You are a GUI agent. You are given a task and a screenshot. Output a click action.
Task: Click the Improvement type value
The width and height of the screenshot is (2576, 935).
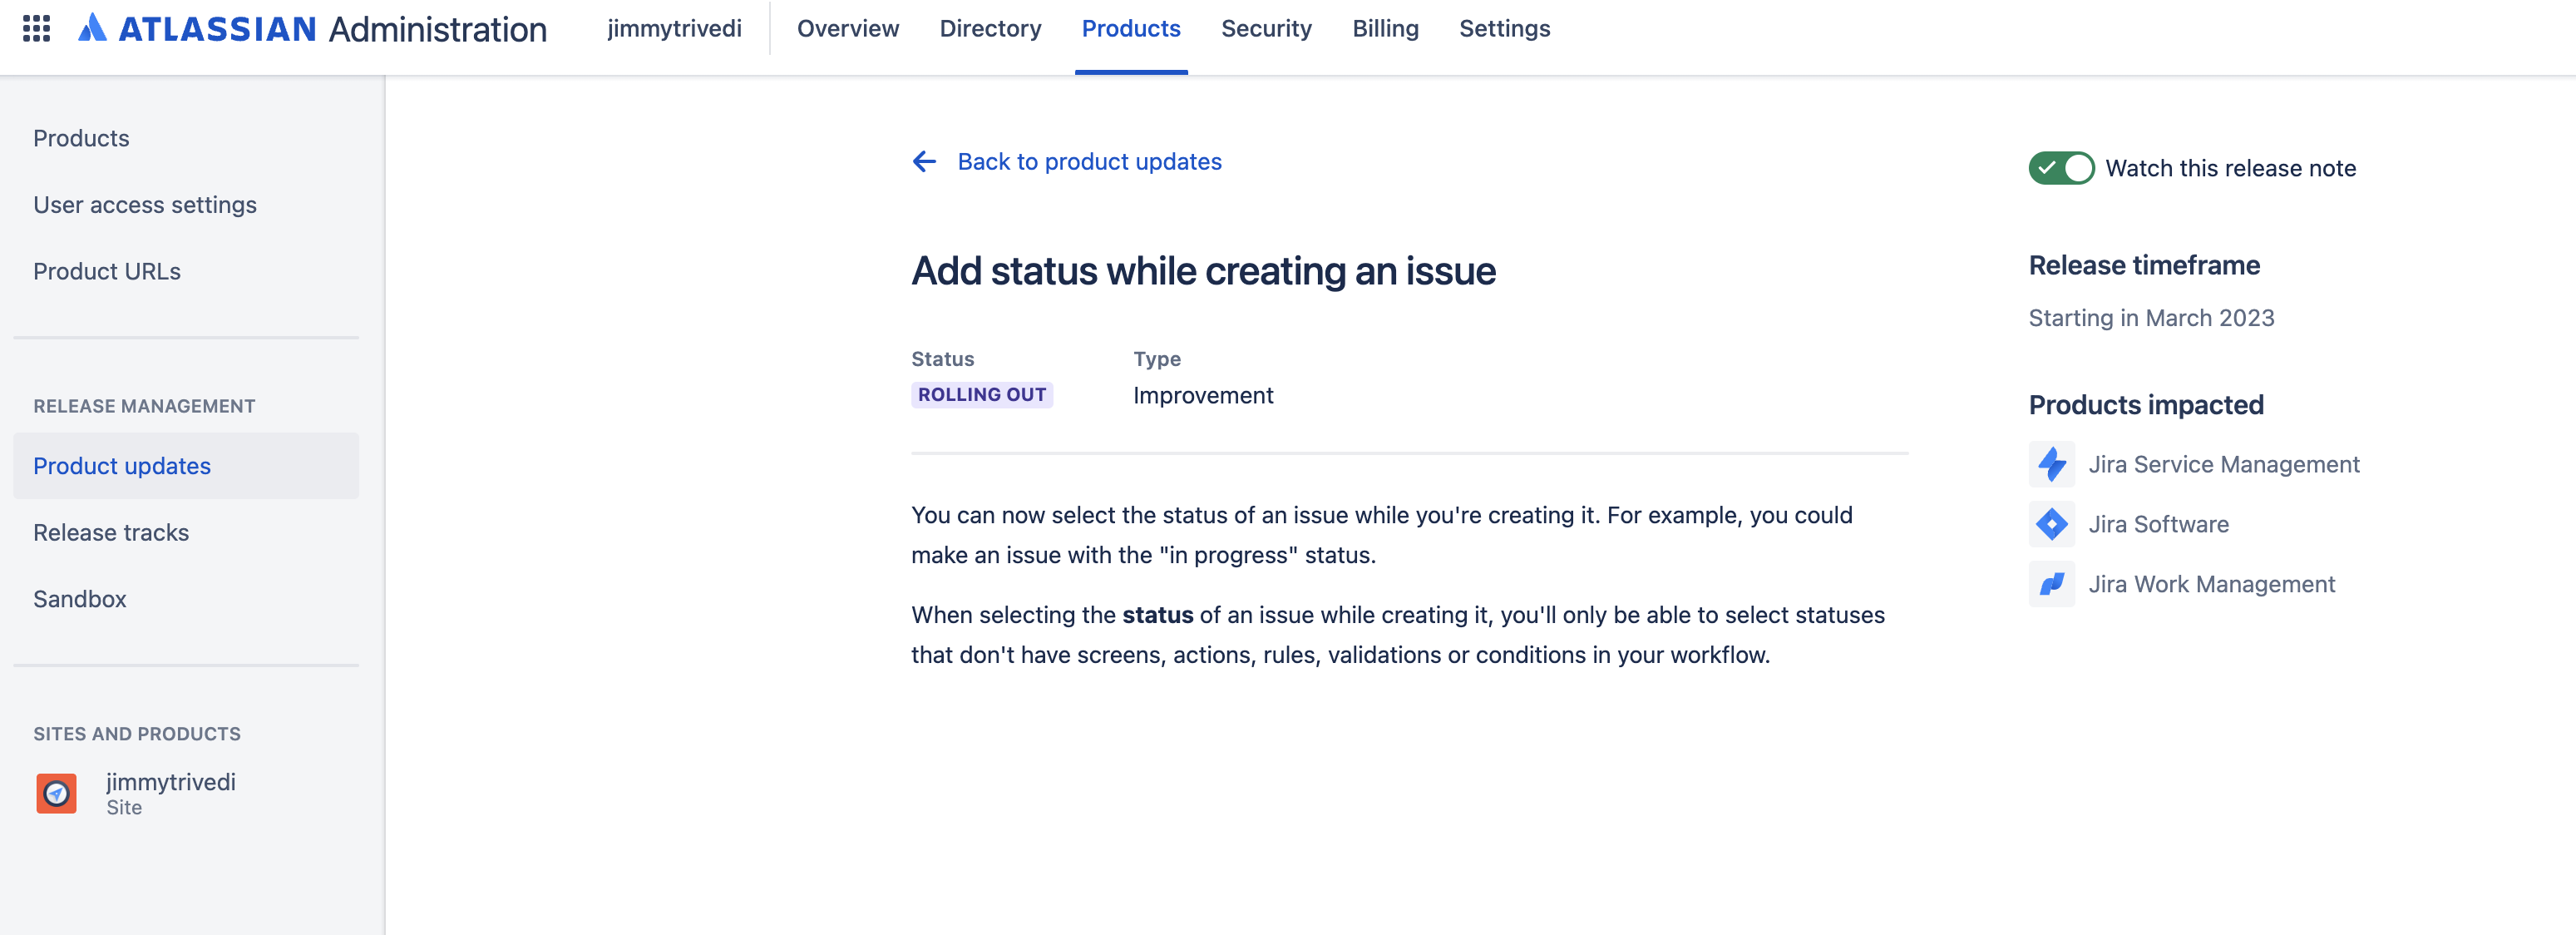[x=1203, y=396]
